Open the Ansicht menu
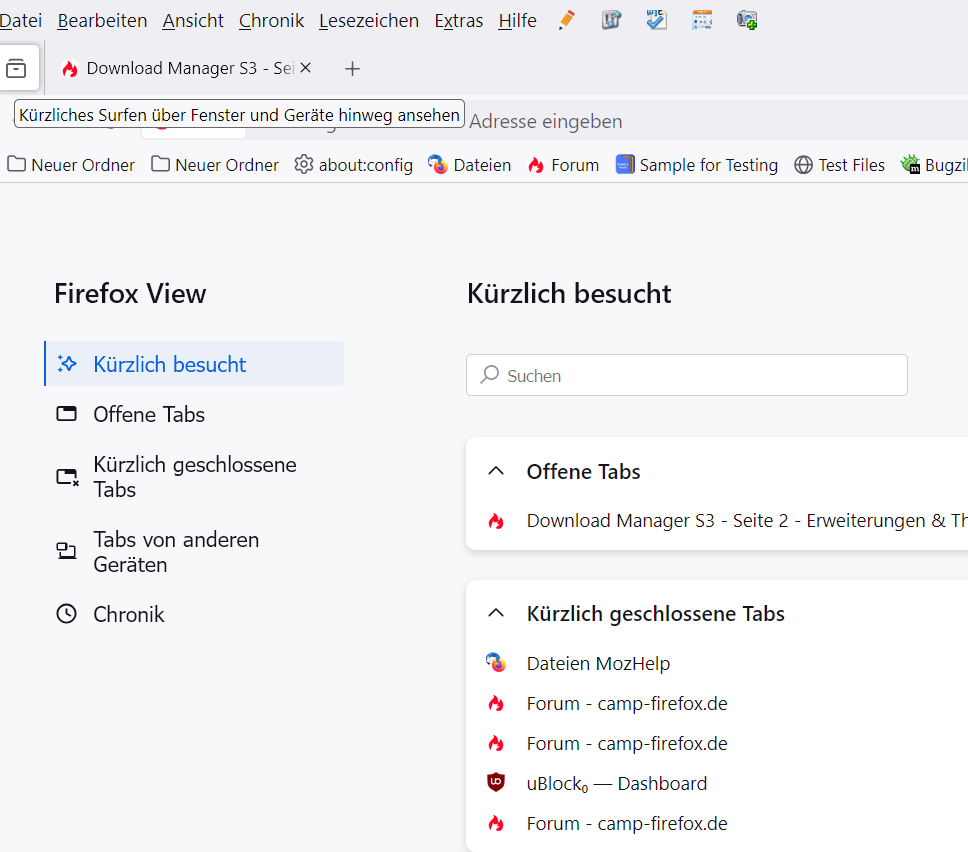968x852 pixels. point(193,20)
